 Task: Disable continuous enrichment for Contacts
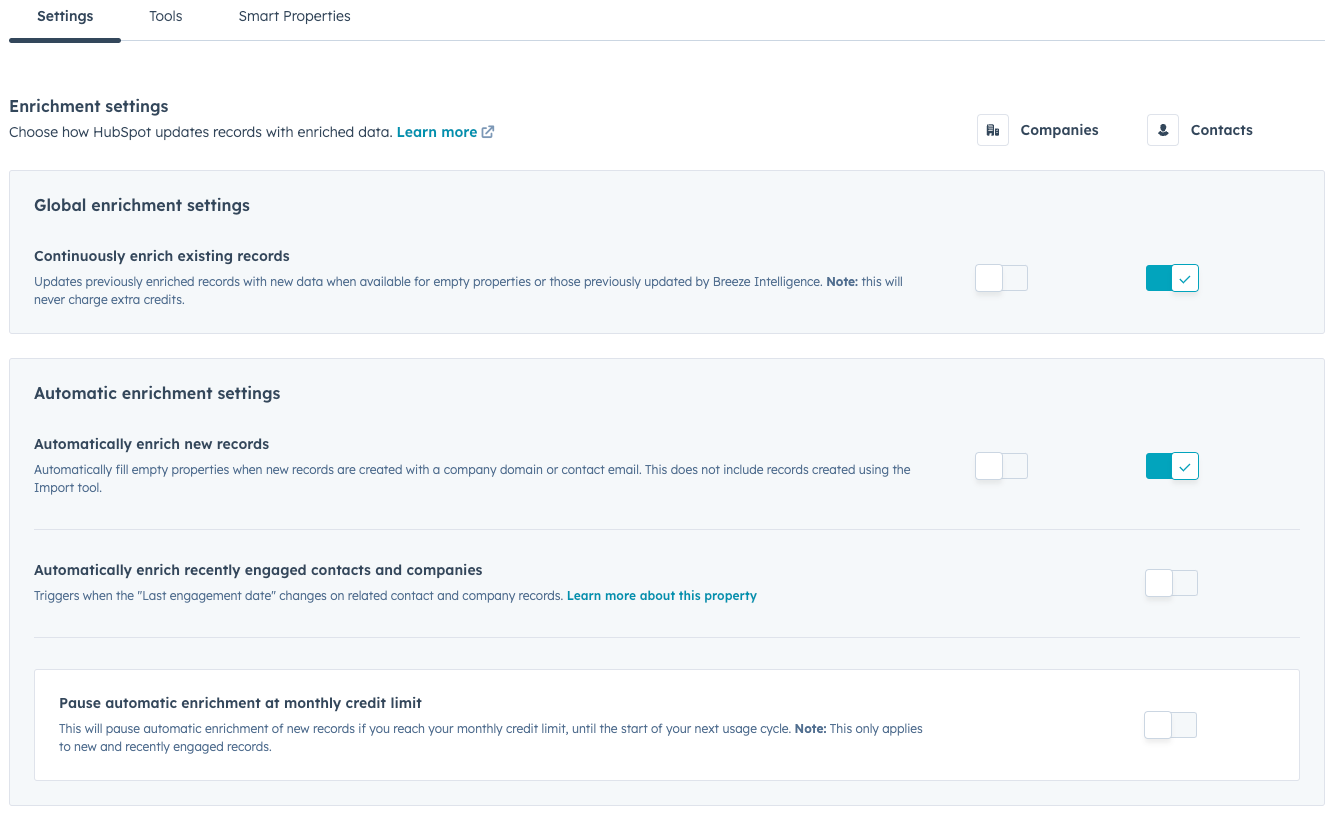(x=1172, y=278)
